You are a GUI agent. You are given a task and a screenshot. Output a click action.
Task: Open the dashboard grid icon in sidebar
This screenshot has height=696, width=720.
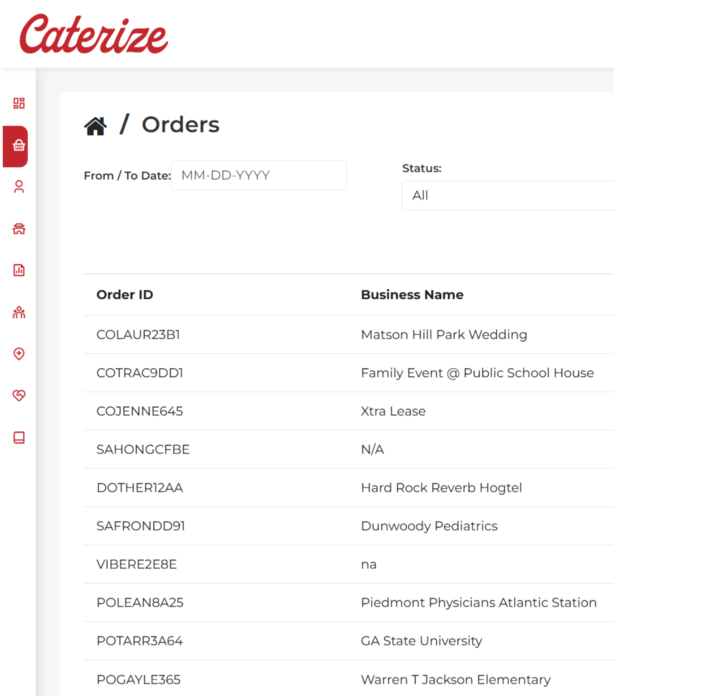18,103
